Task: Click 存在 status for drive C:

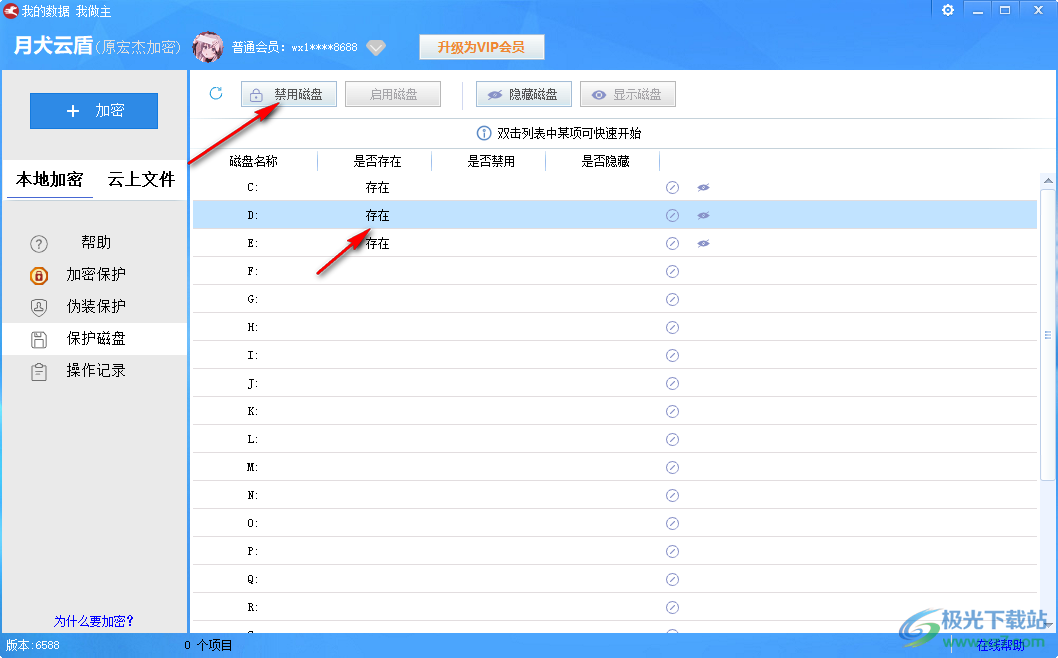Action: [377, 188]
